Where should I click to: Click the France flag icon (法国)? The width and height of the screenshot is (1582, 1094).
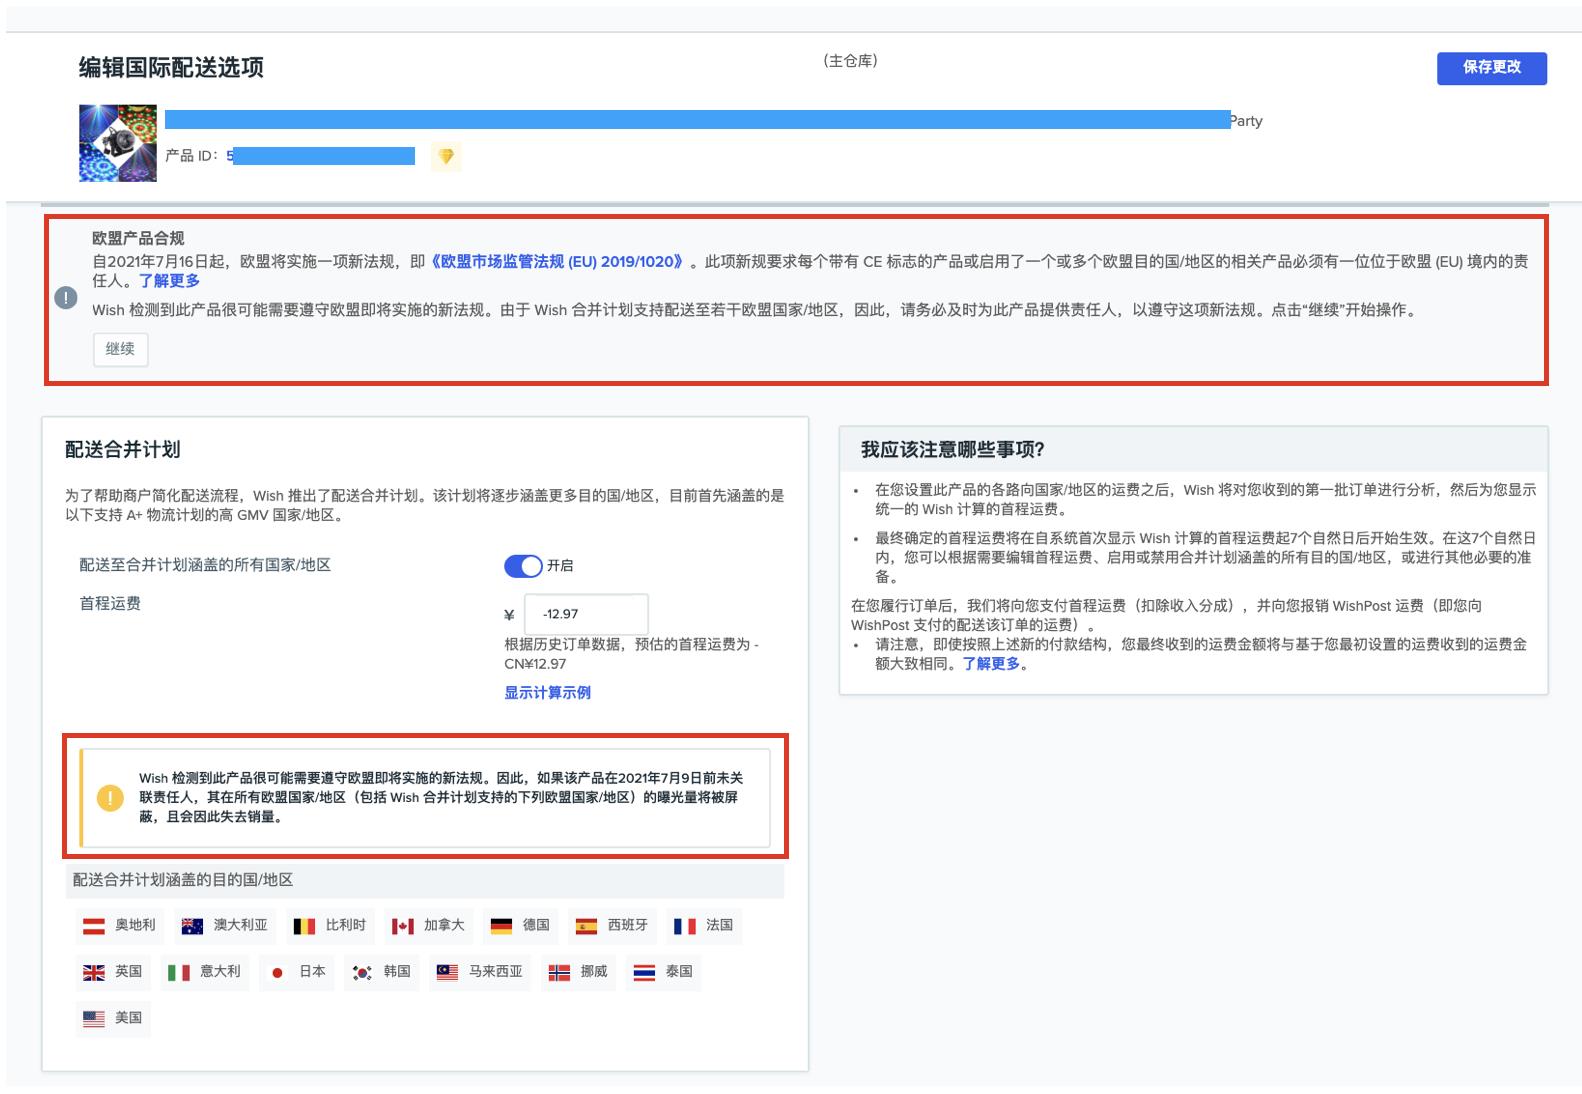point(685,926)
